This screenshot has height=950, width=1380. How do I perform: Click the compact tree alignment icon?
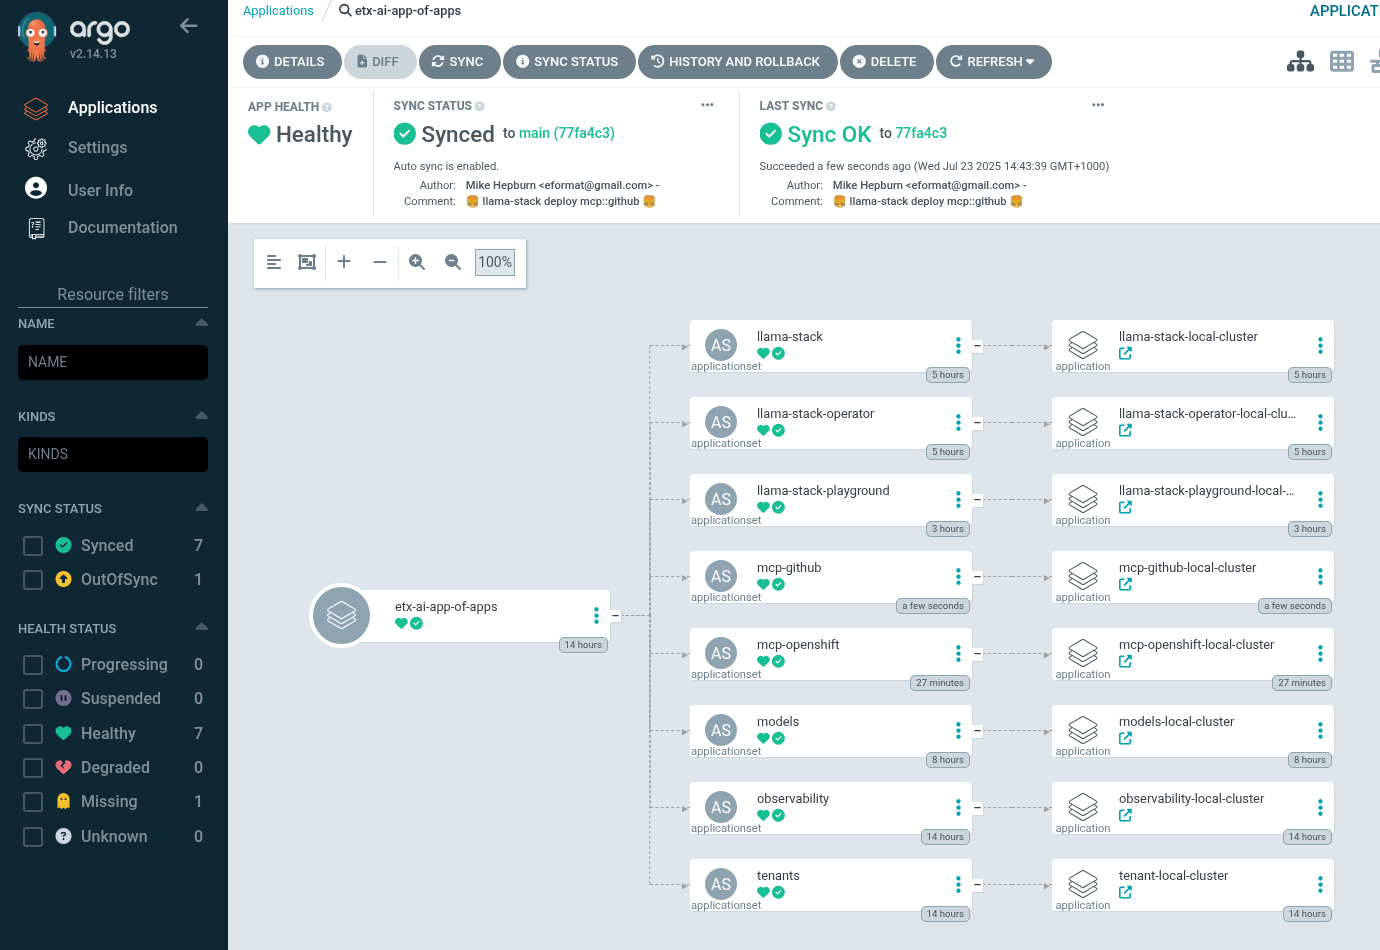pyautogui.click(x=274, y=262)
